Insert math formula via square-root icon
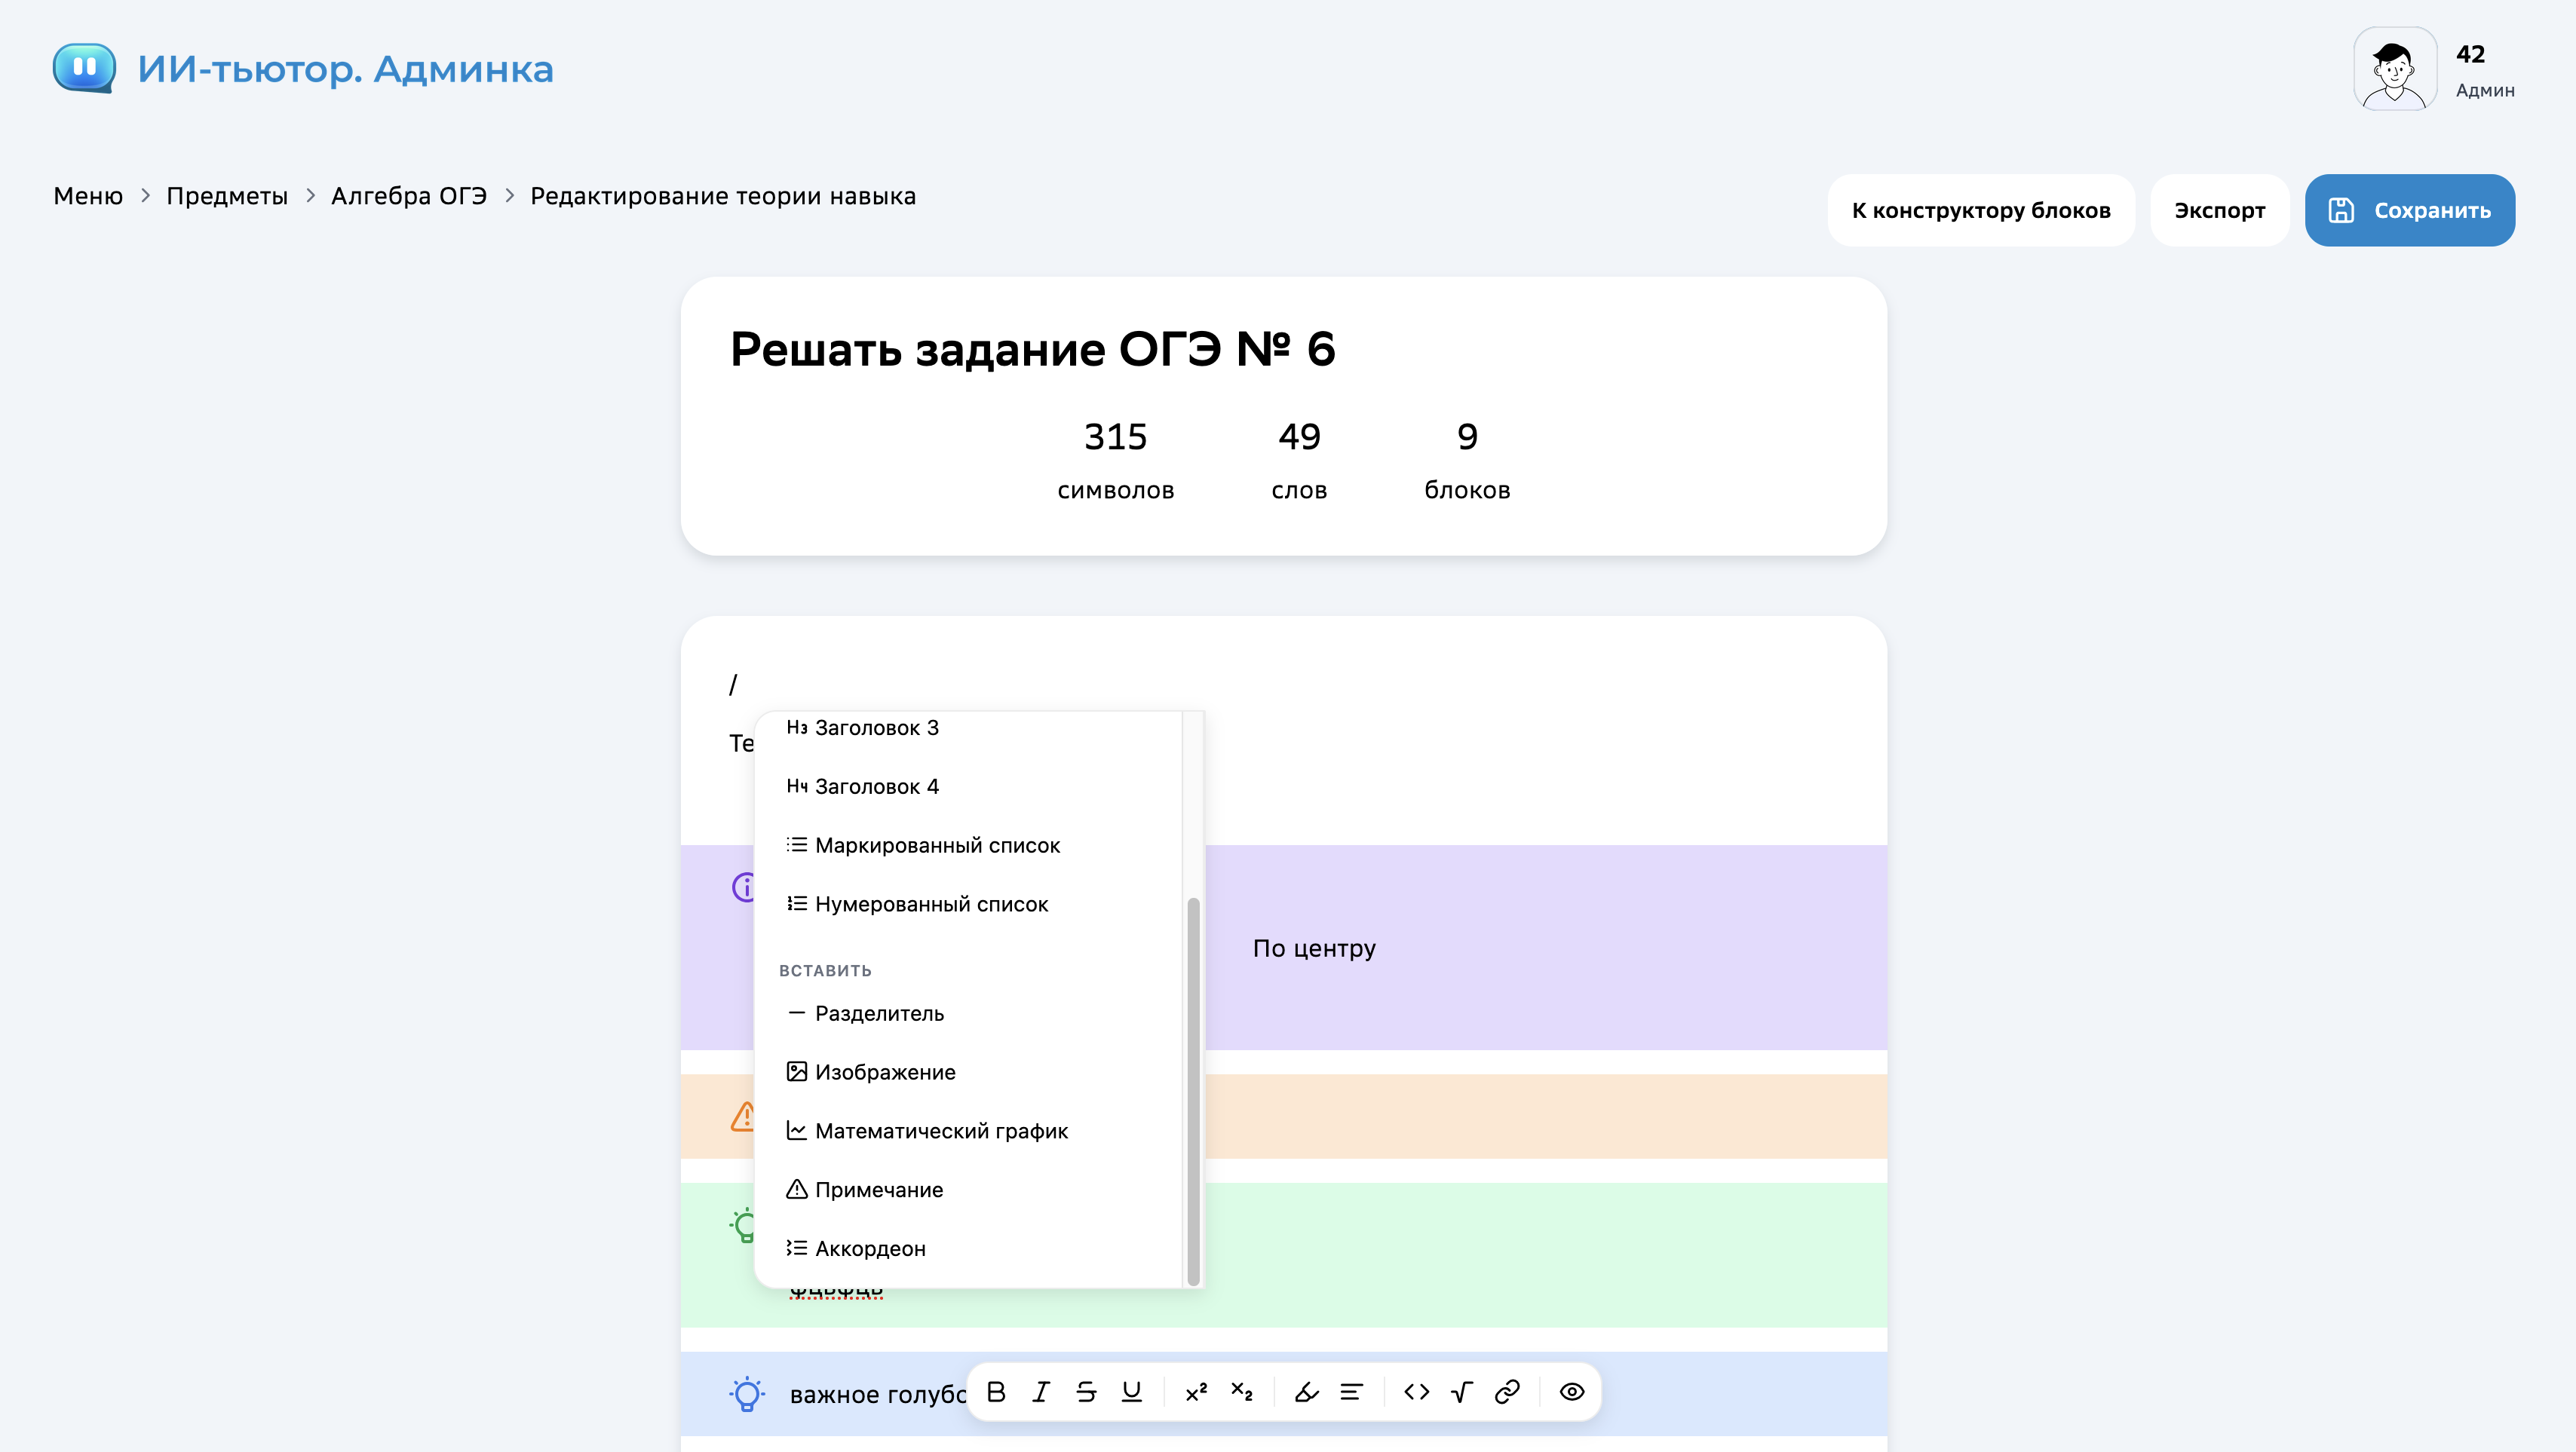The width and height of the screenshot is (2576, 1452). tap(1462, 1392)
